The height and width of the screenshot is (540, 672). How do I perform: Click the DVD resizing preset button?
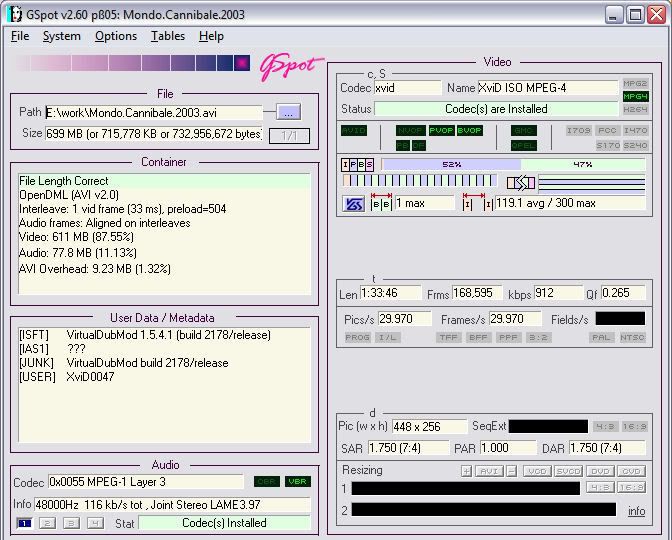(x=600, y=471)
